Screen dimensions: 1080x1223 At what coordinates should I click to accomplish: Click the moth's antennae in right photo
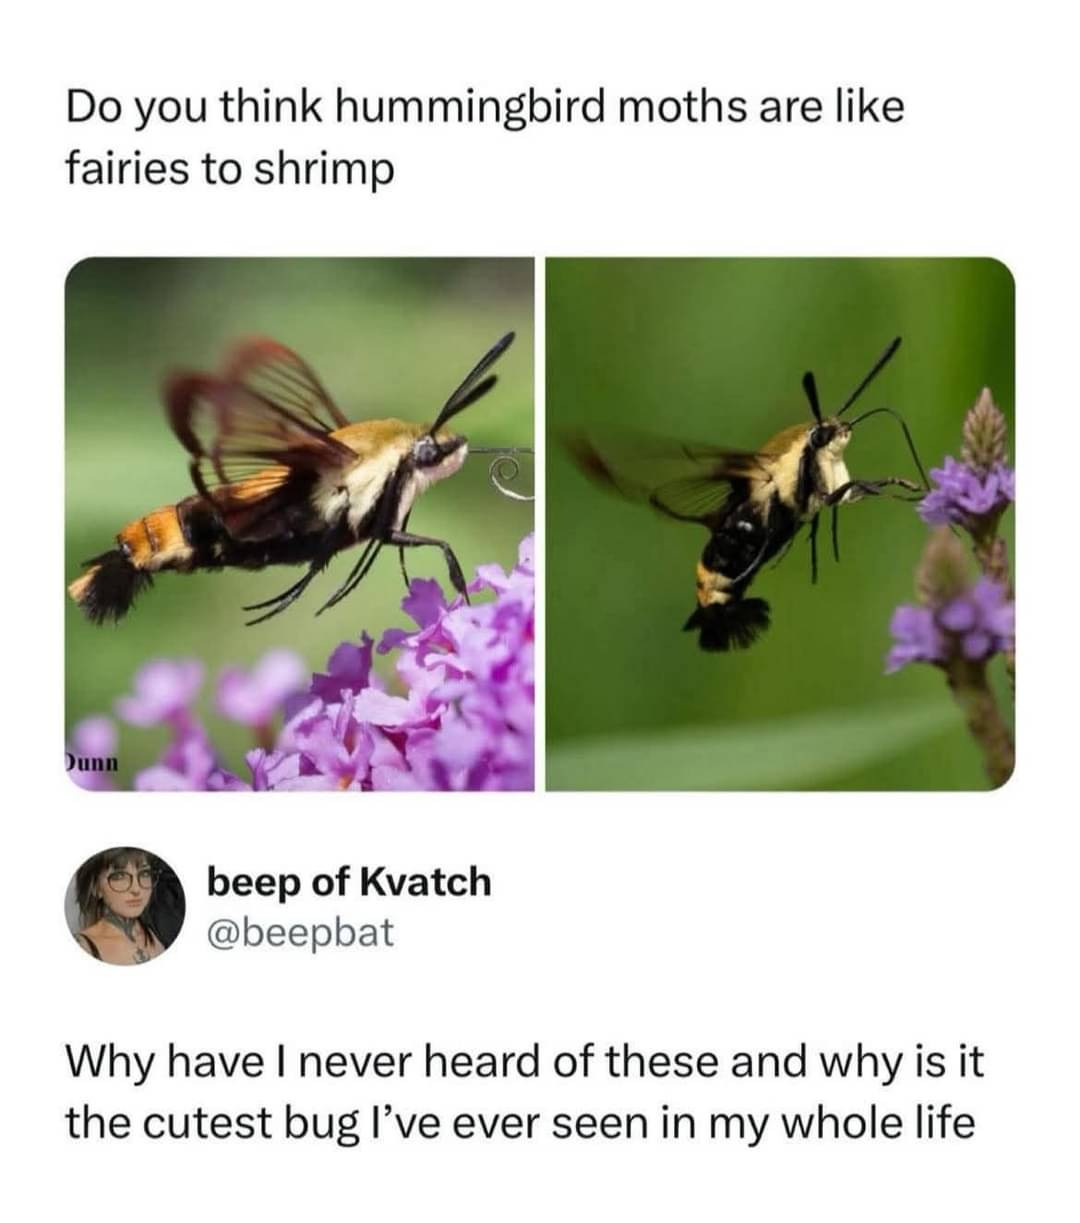coord(850,380)
